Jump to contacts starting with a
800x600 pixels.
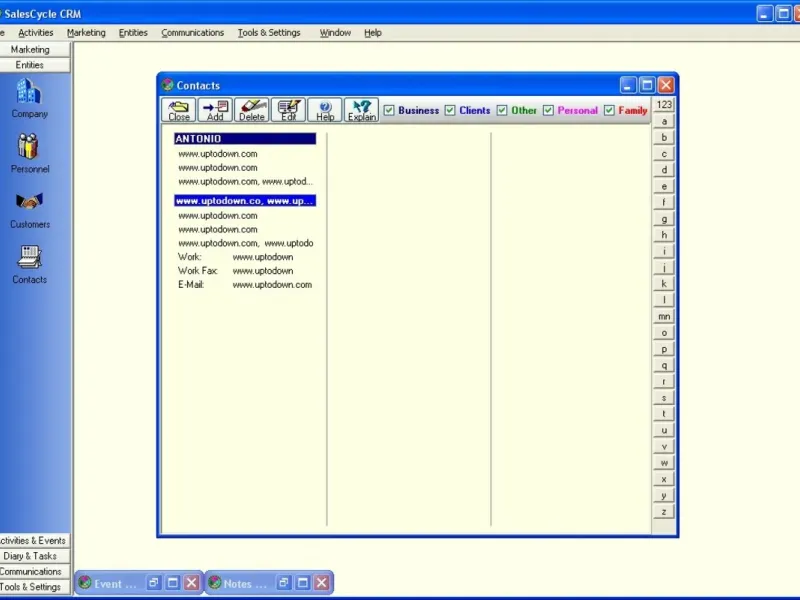point(664,121)
